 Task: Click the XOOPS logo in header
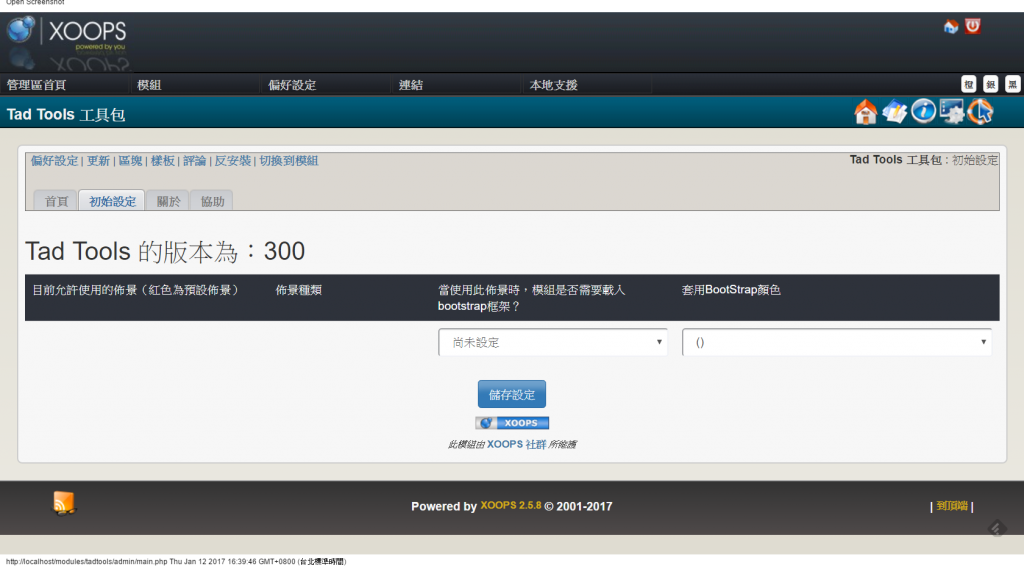[x=67, y=33]
